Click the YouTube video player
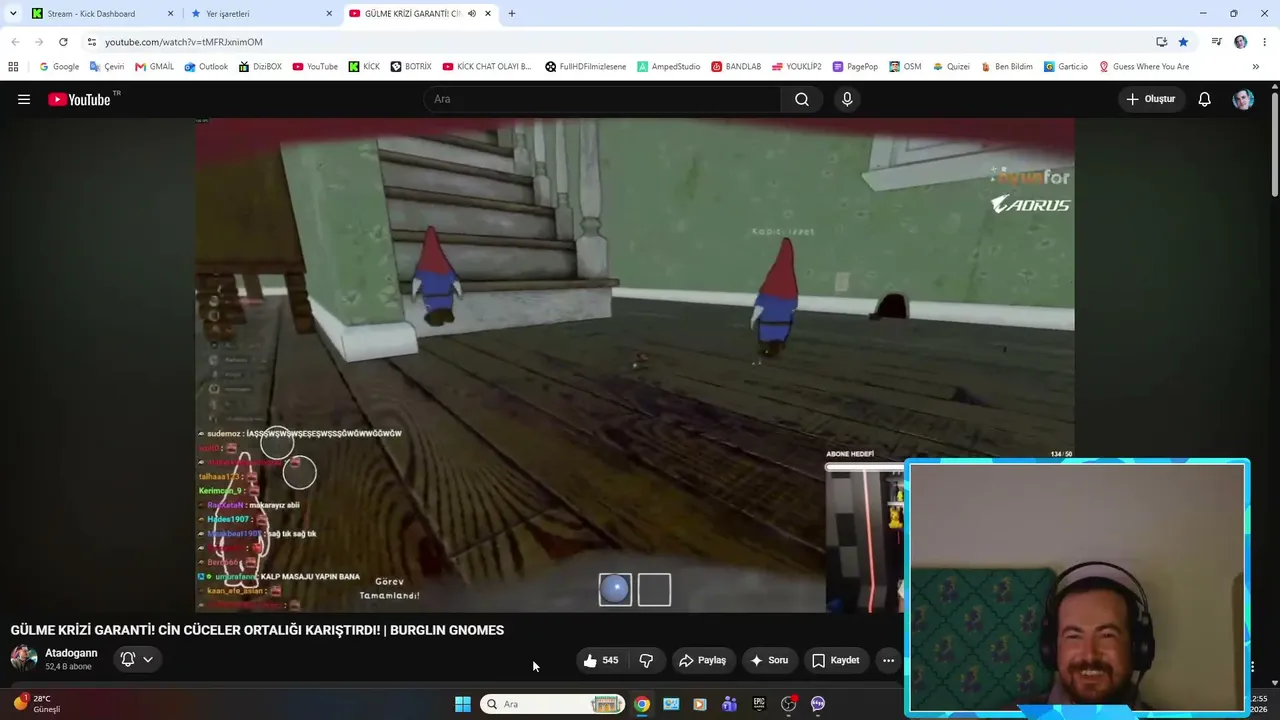Screen dimensions: 1280x720 tap(635, 365)
